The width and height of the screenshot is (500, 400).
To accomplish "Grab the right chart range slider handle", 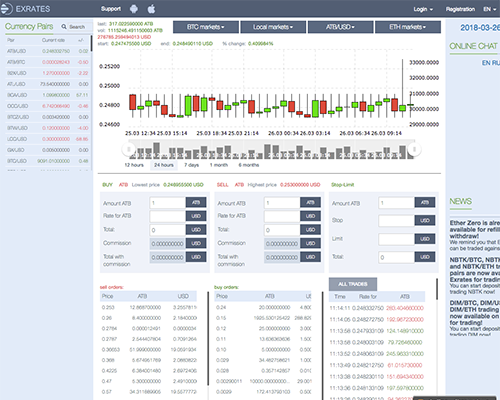I will coord(414,149).
